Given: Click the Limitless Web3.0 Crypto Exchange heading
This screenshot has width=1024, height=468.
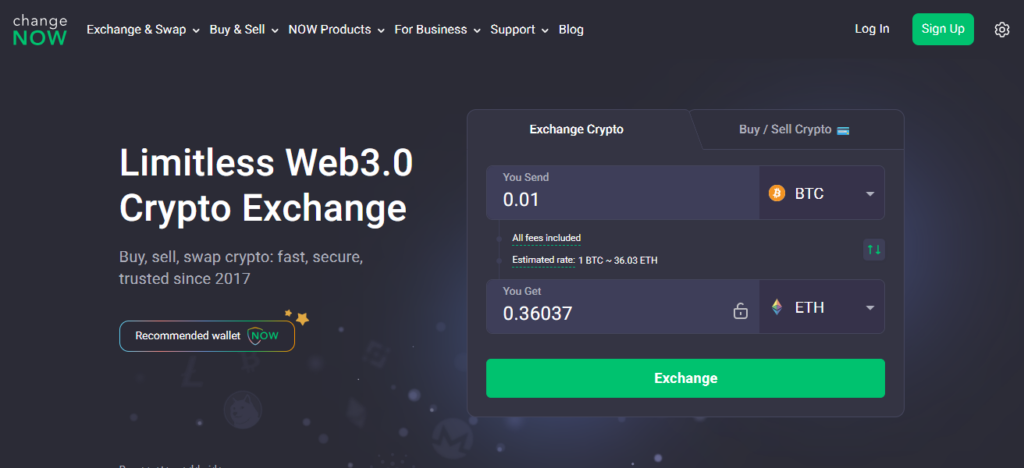Looking at the screenshot, I should point(266,185).
